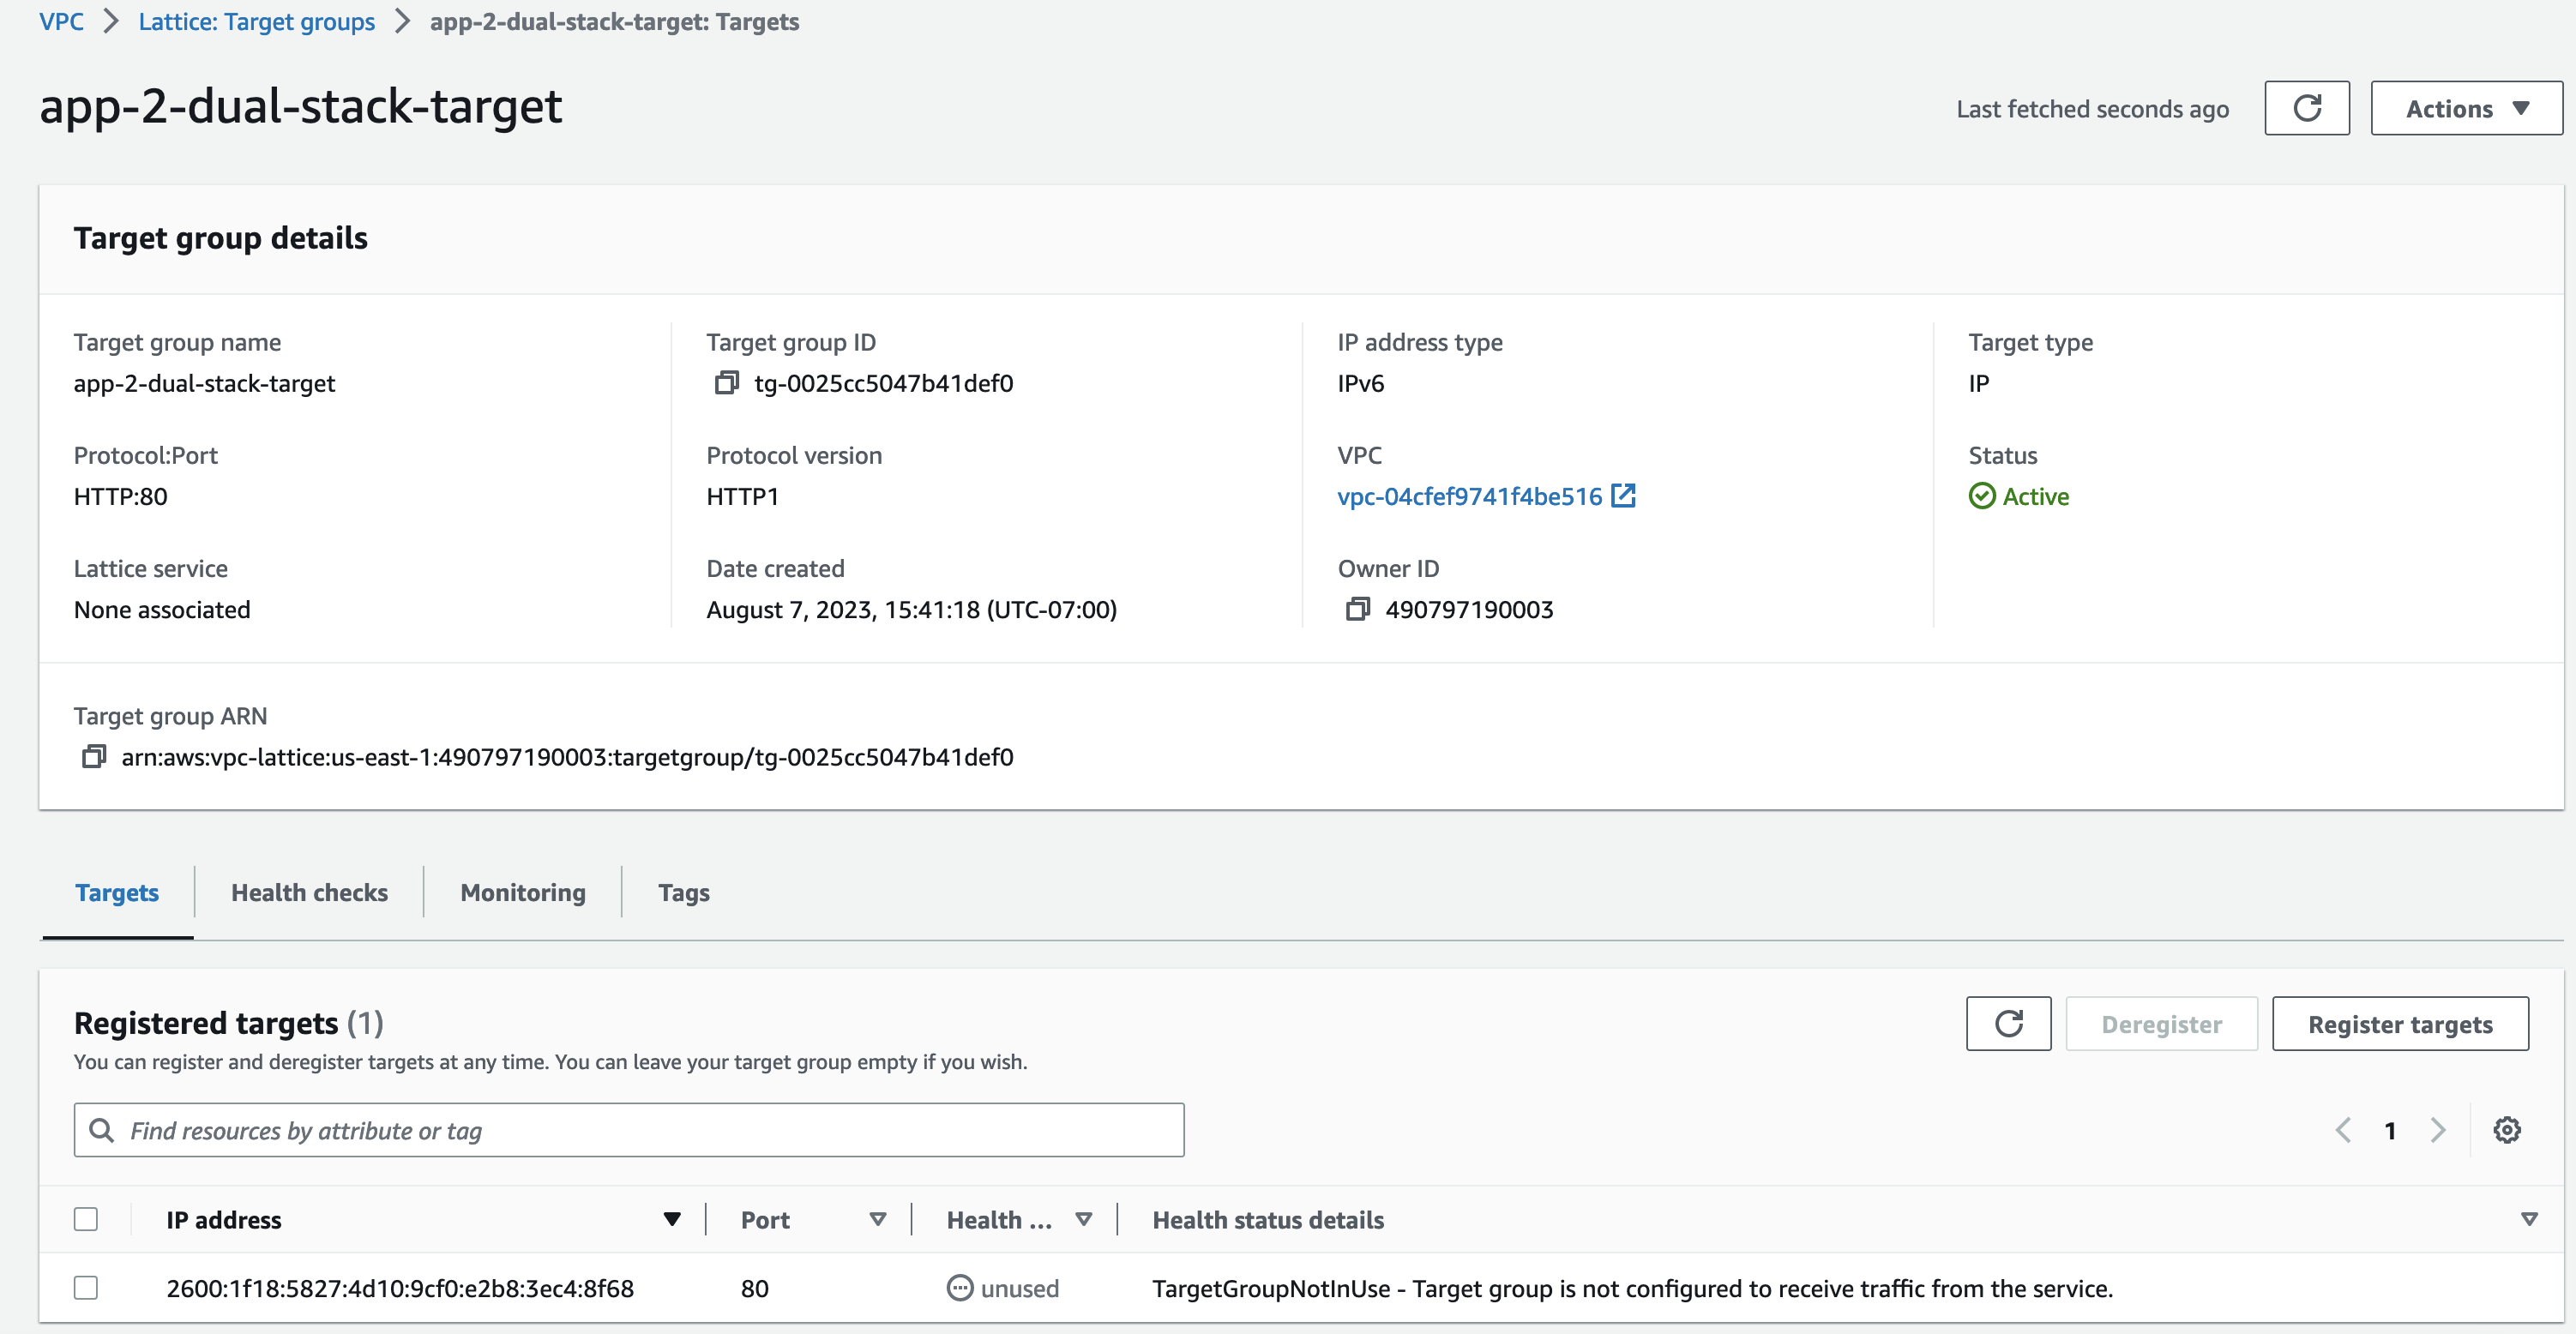Go to previous page of targets

click(x=2343, y=1130)
